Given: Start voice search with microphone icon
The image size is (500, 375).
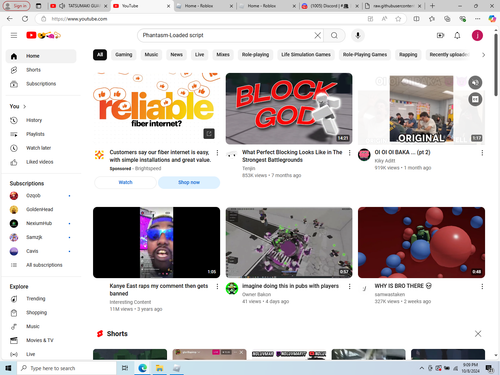Looking at the screenshot, I should pos(358,35).
